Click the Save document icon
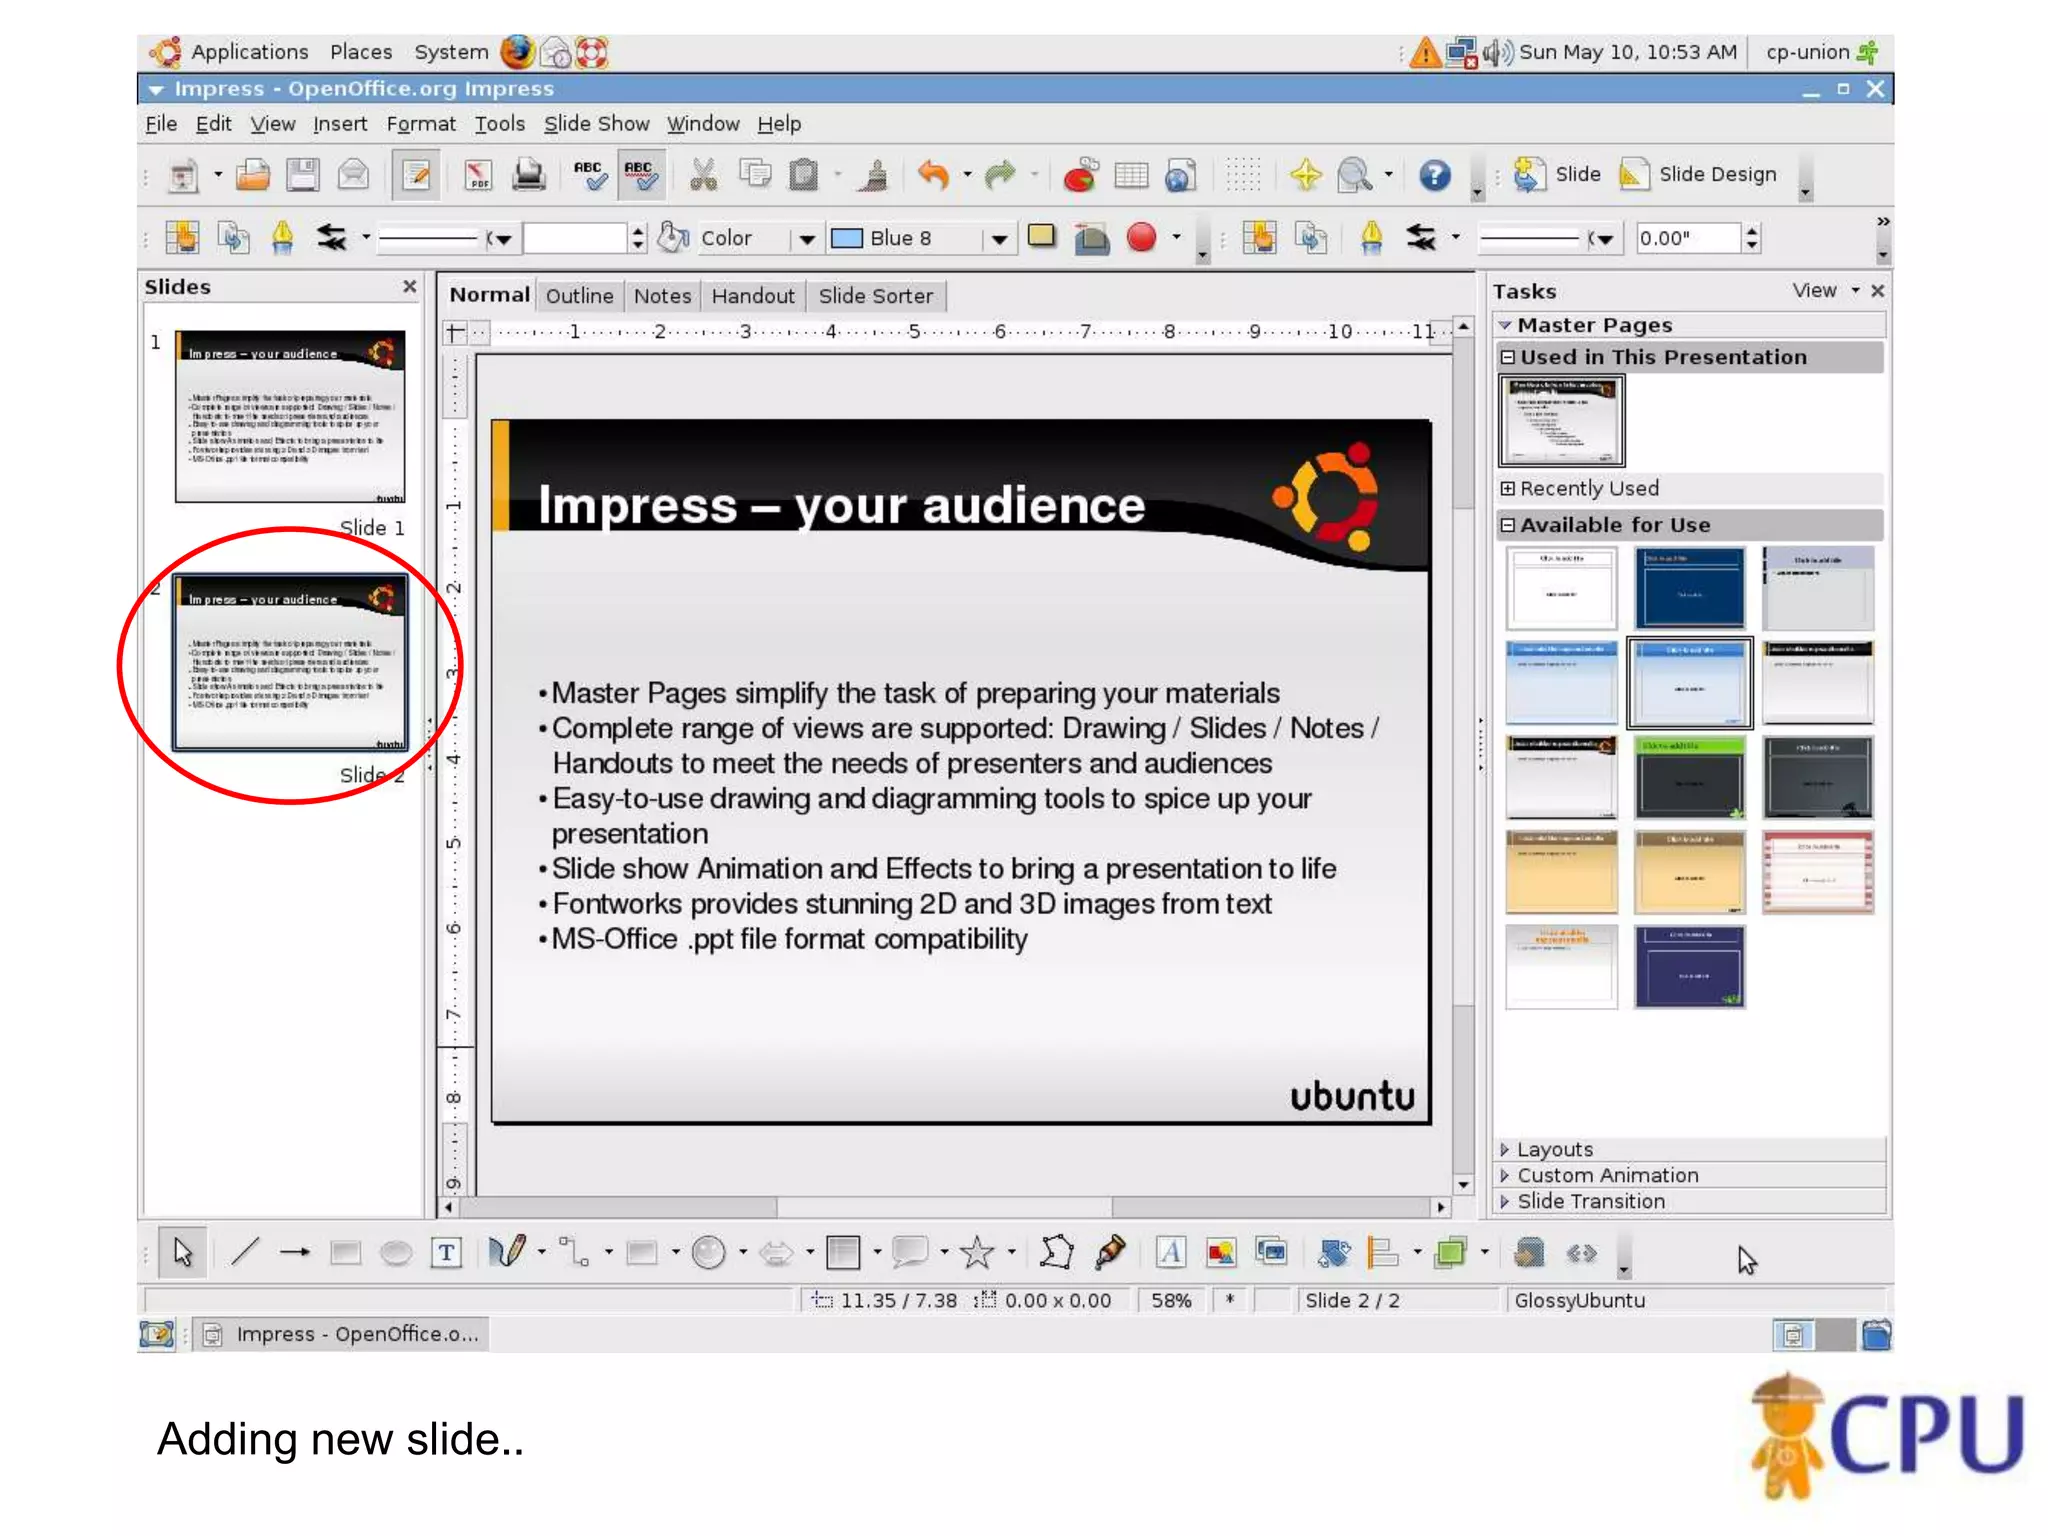 point(302,175)
